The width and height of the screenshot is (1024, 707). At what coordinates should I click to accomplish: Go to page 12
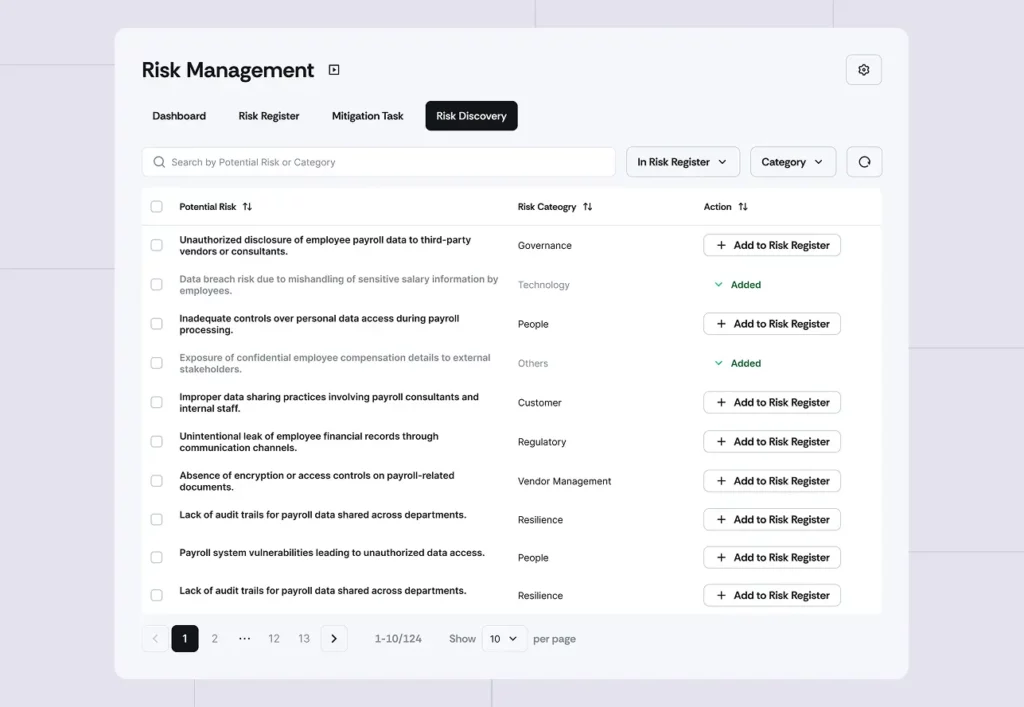point(274,638)
